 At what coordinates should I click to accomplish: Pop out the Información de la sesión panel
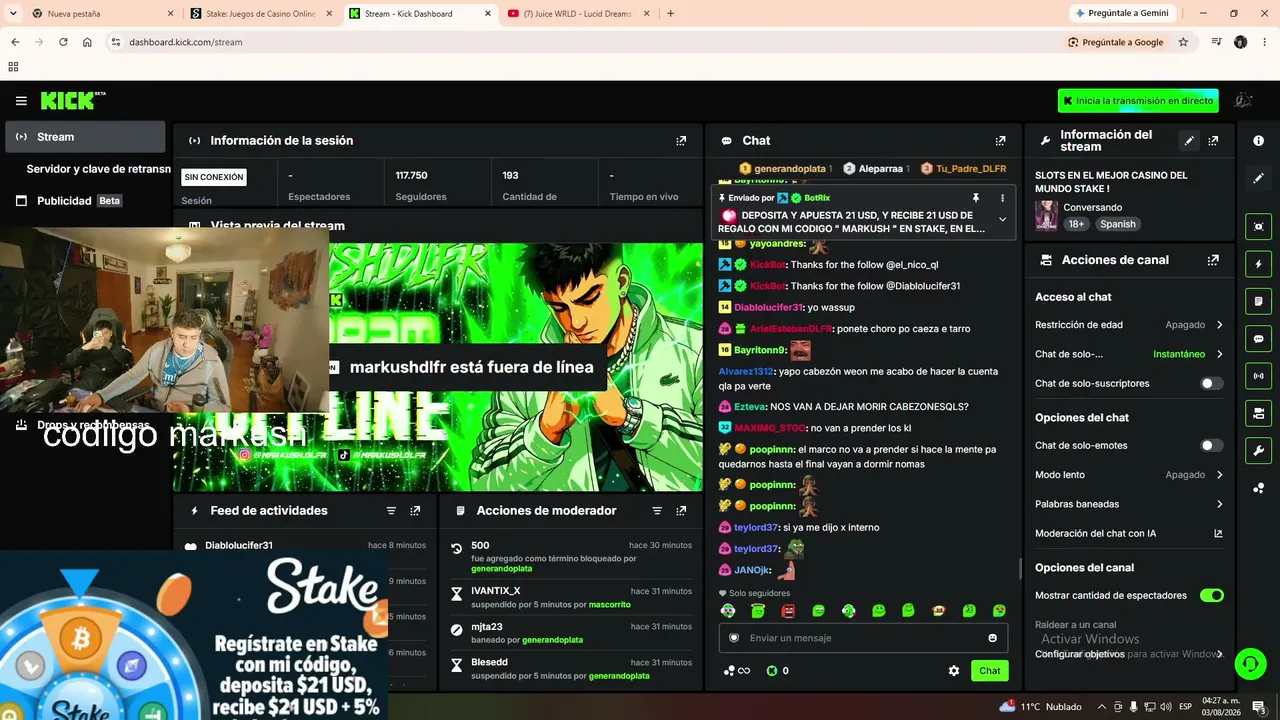pyautogui.click(x=681, y=141)
